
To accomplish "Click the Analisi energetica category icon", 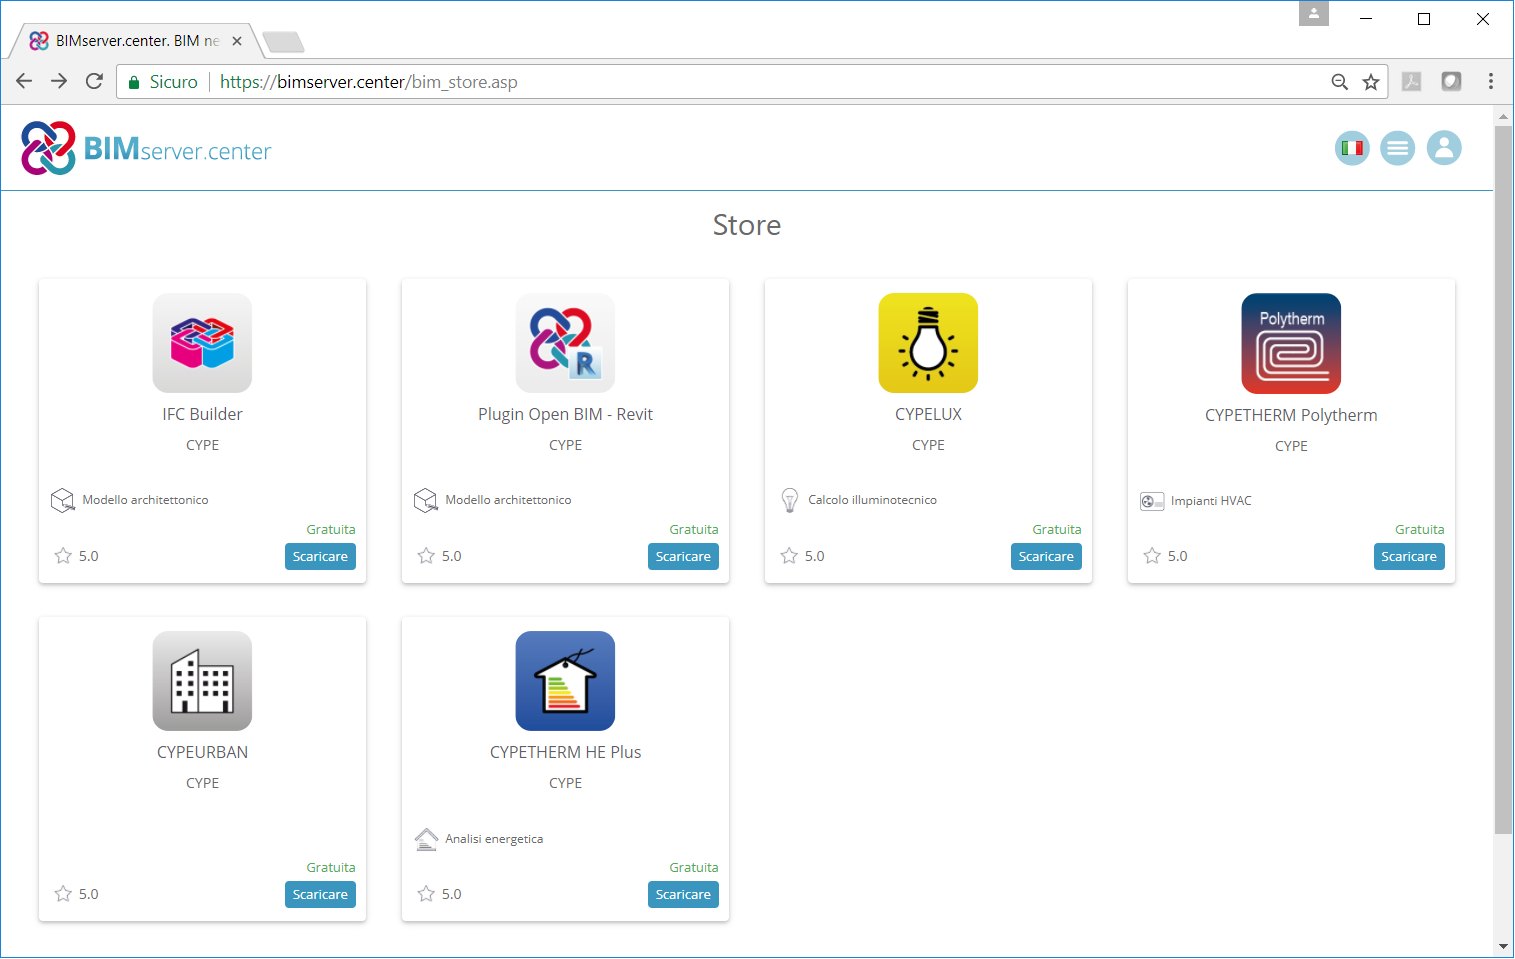I will [426, 839].
